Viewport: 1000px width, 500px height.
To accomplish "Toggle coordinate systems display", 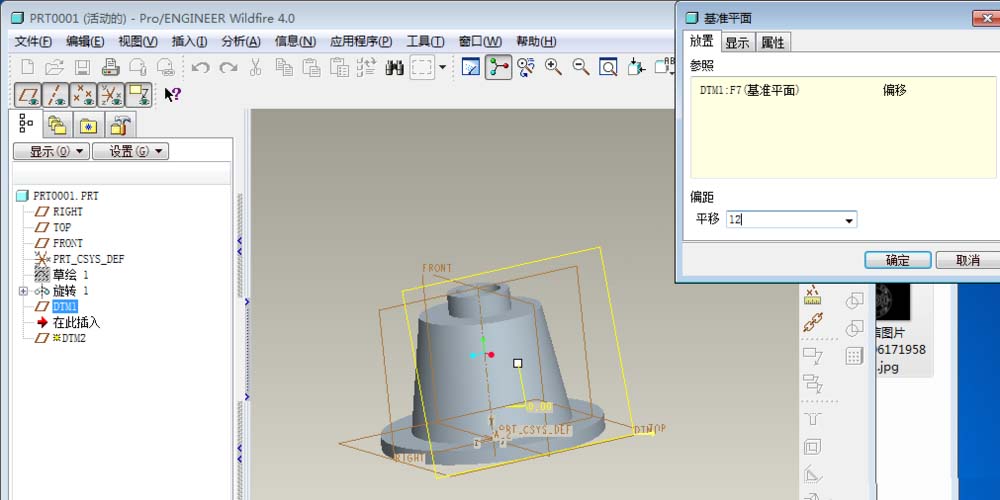I will tap(110, 95).
